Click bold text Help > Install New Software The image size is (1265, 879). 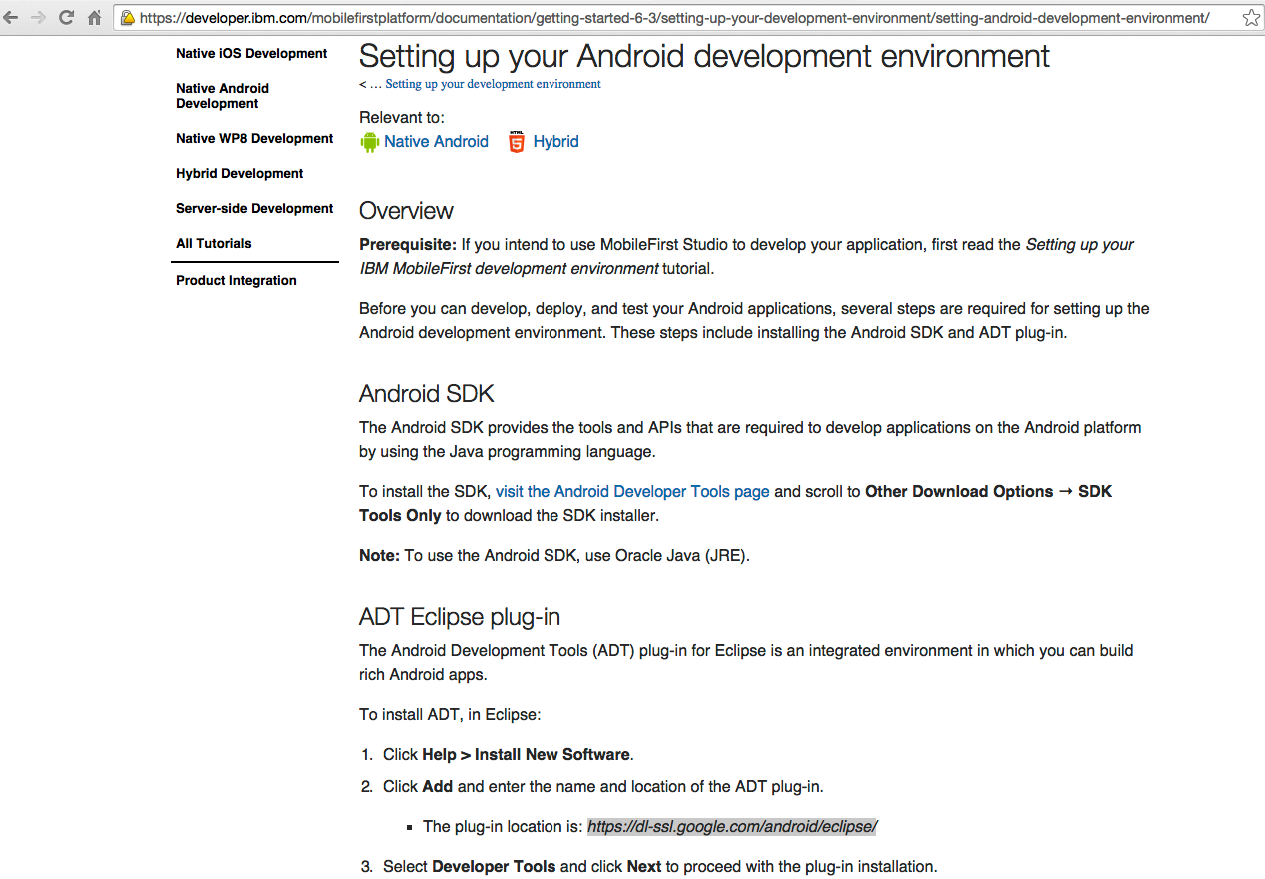(526, 755)
